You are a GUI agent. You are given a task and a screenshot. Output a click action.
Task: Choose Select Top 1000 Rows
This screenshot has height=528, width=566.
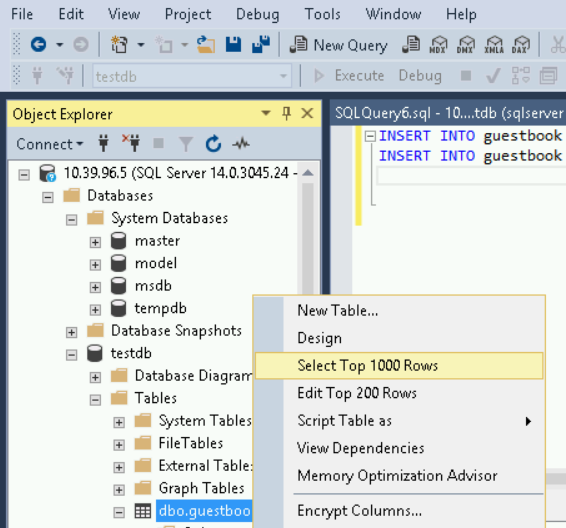click(399, 366)
